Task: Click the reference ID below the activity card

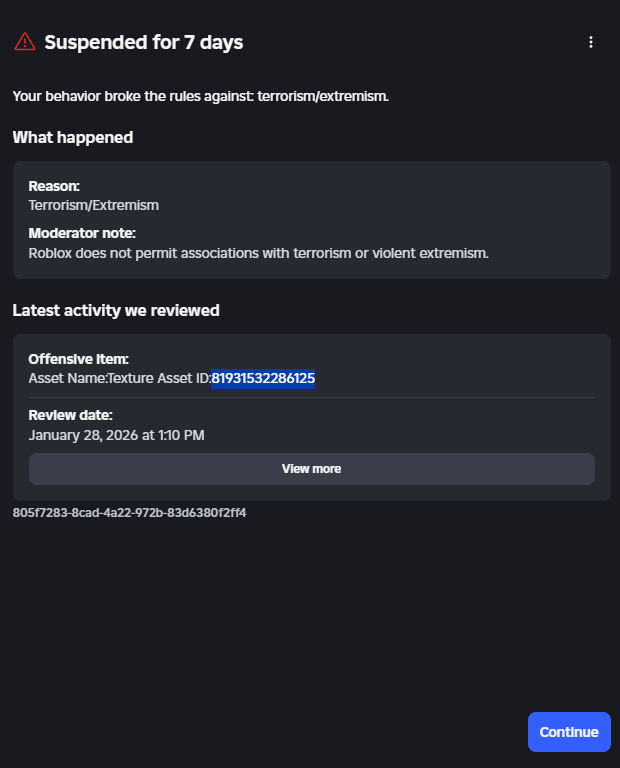Action: pos(129,513)
